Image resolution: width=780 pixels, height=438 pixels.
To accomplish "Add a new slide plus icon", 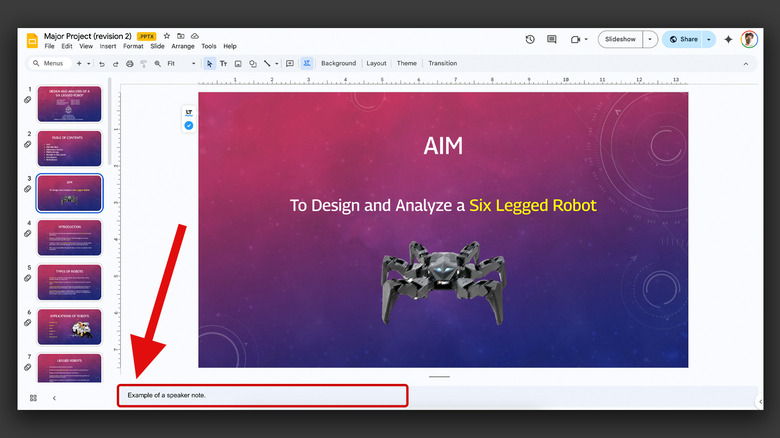I will tap(79, 64).
